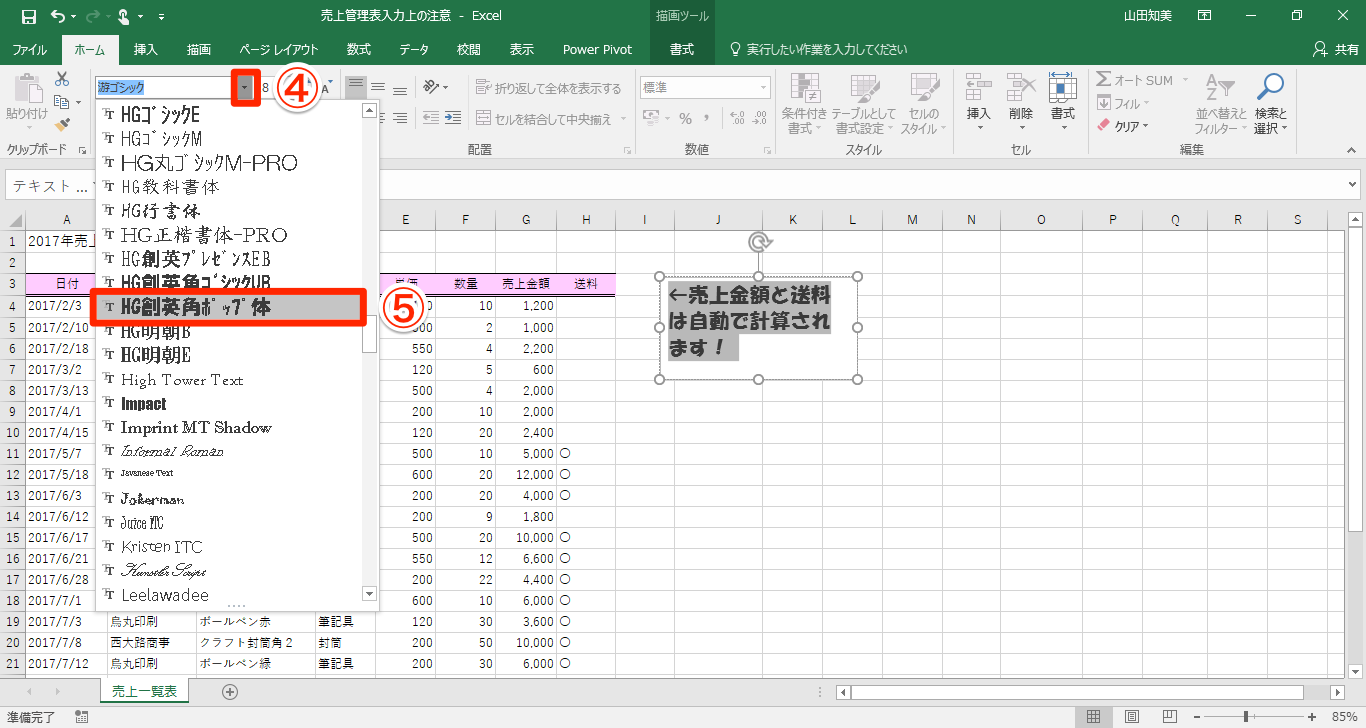
Task: Switch to Page Layout view in status bar
Action: click(x=1131, y=717)
